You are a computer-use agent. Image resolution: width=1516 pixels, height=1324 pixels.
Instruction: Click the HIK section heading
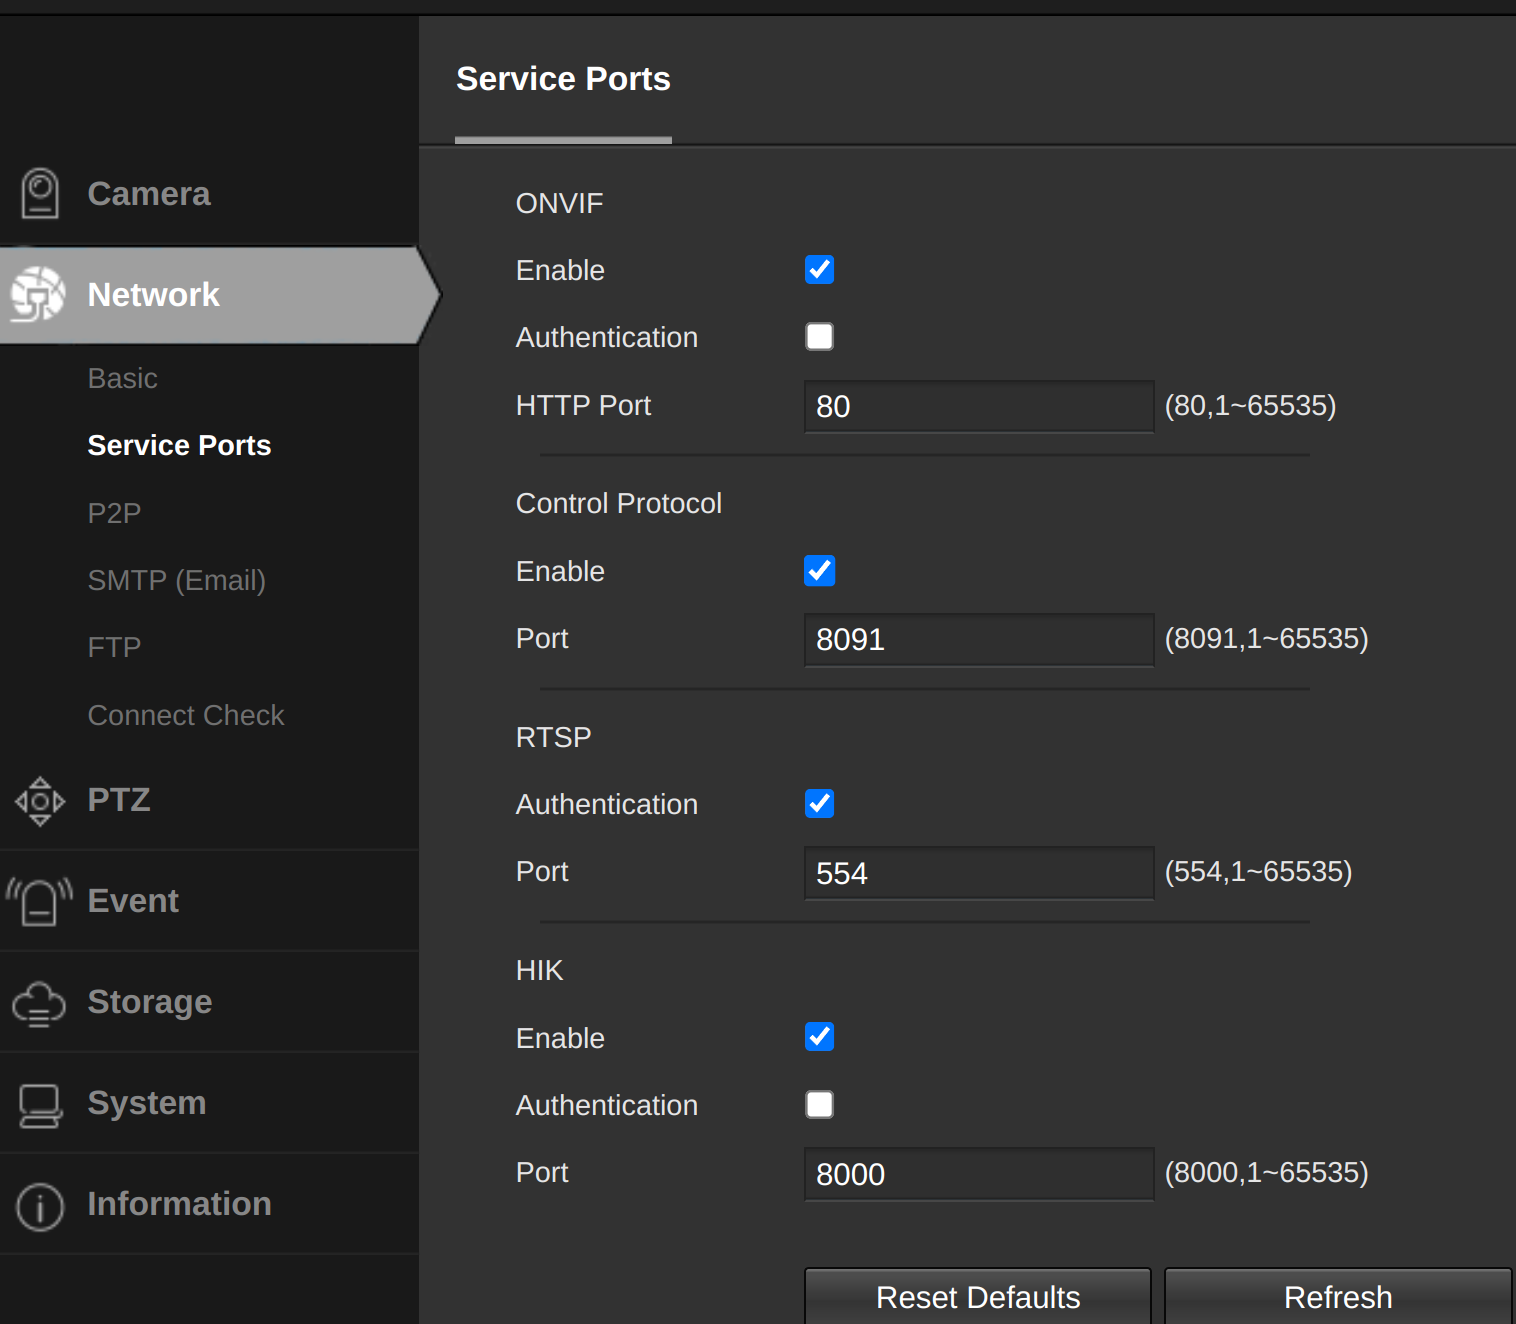click(539, 970)
